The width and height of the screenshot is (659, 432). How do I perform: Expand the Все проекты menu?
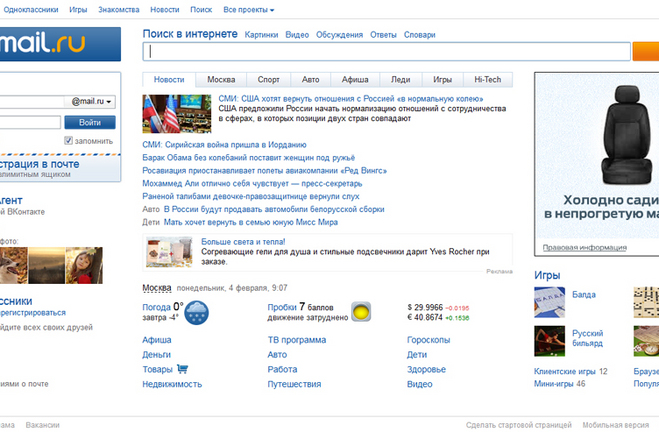coord(248,10)
